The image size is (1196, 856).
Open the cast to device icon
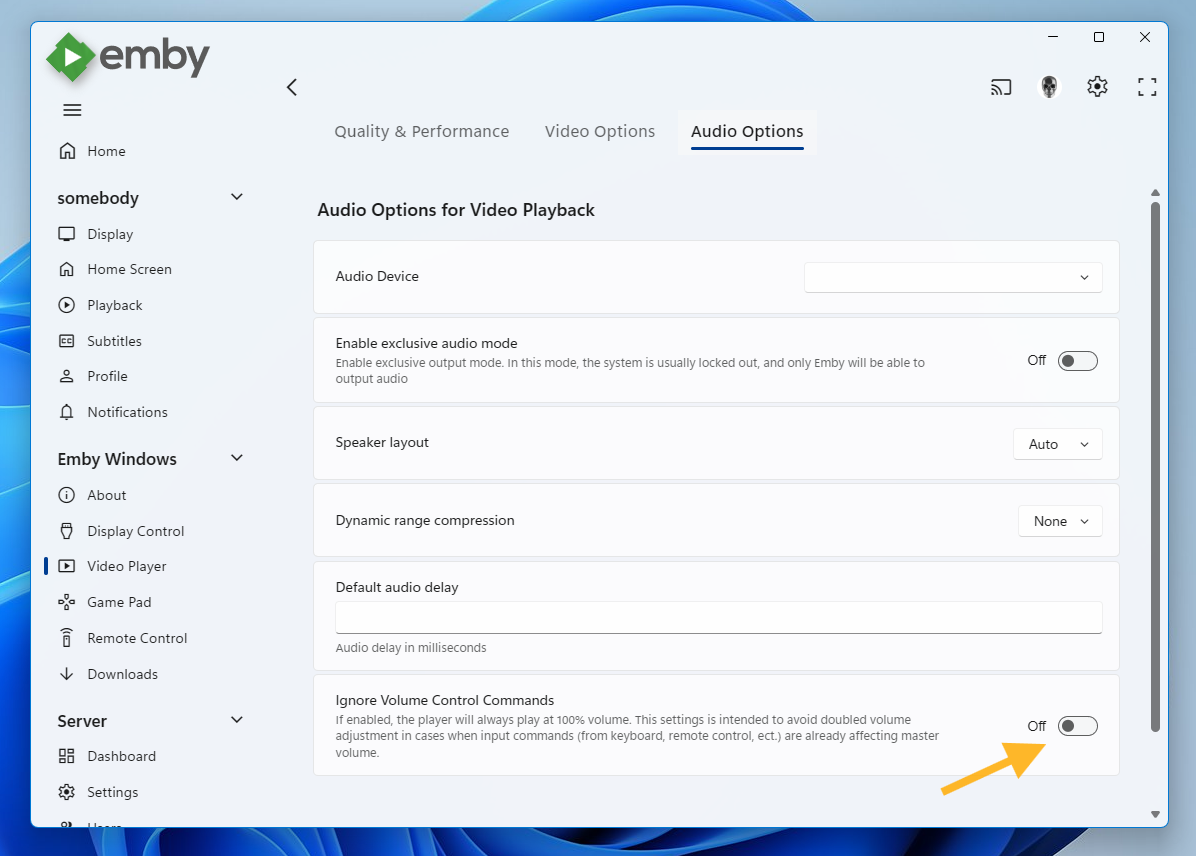(1001, 87)
